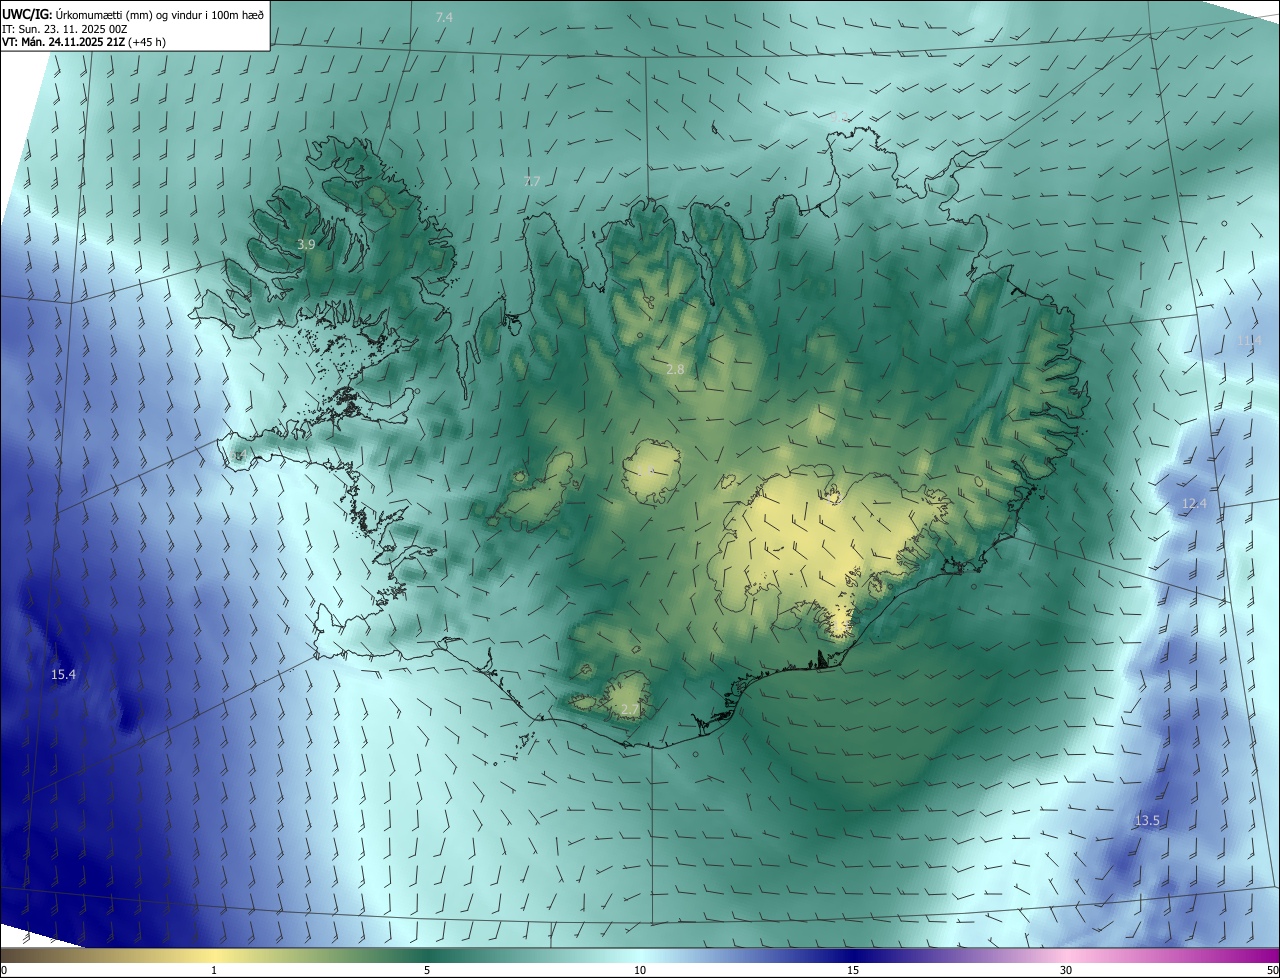Click the 15.4 value label on the map
1280x978 pixels.
pyautogui.click(x=63, y=675)
